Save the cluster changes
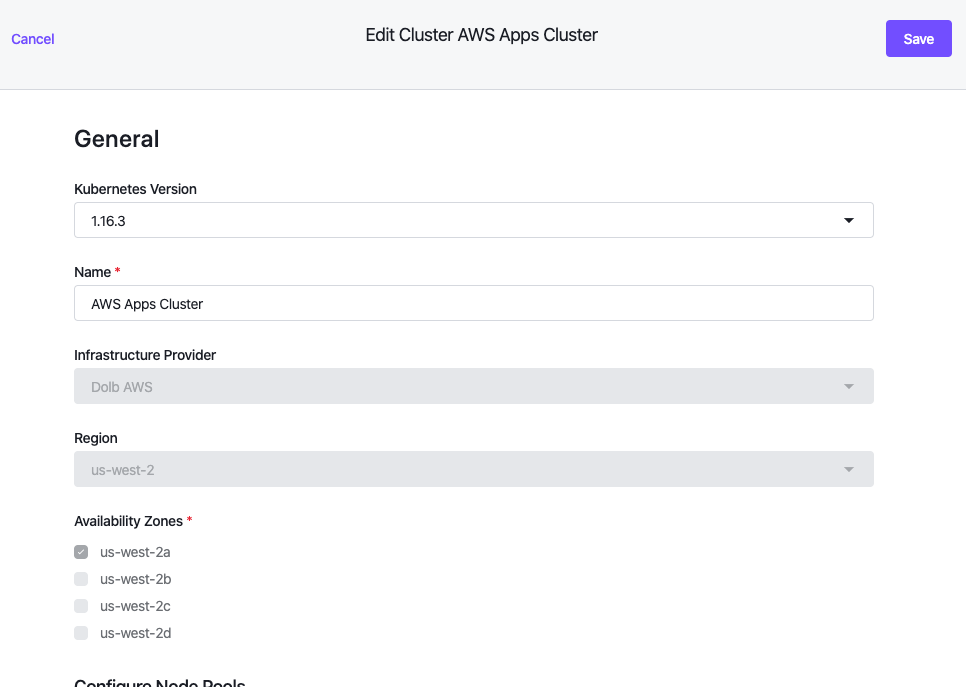966x687 pixels. (919, 39)
